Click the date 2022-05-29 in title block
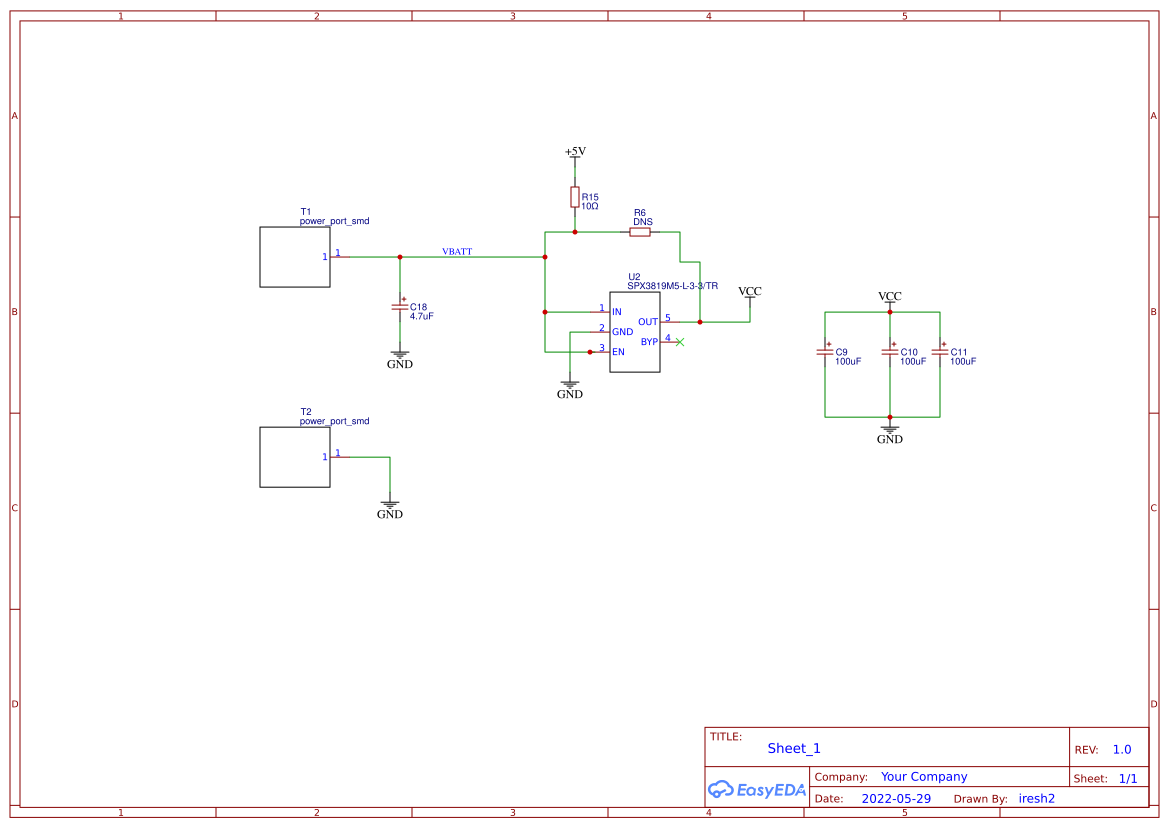This screenshot has height=828, width=1169. click(895, 798)
